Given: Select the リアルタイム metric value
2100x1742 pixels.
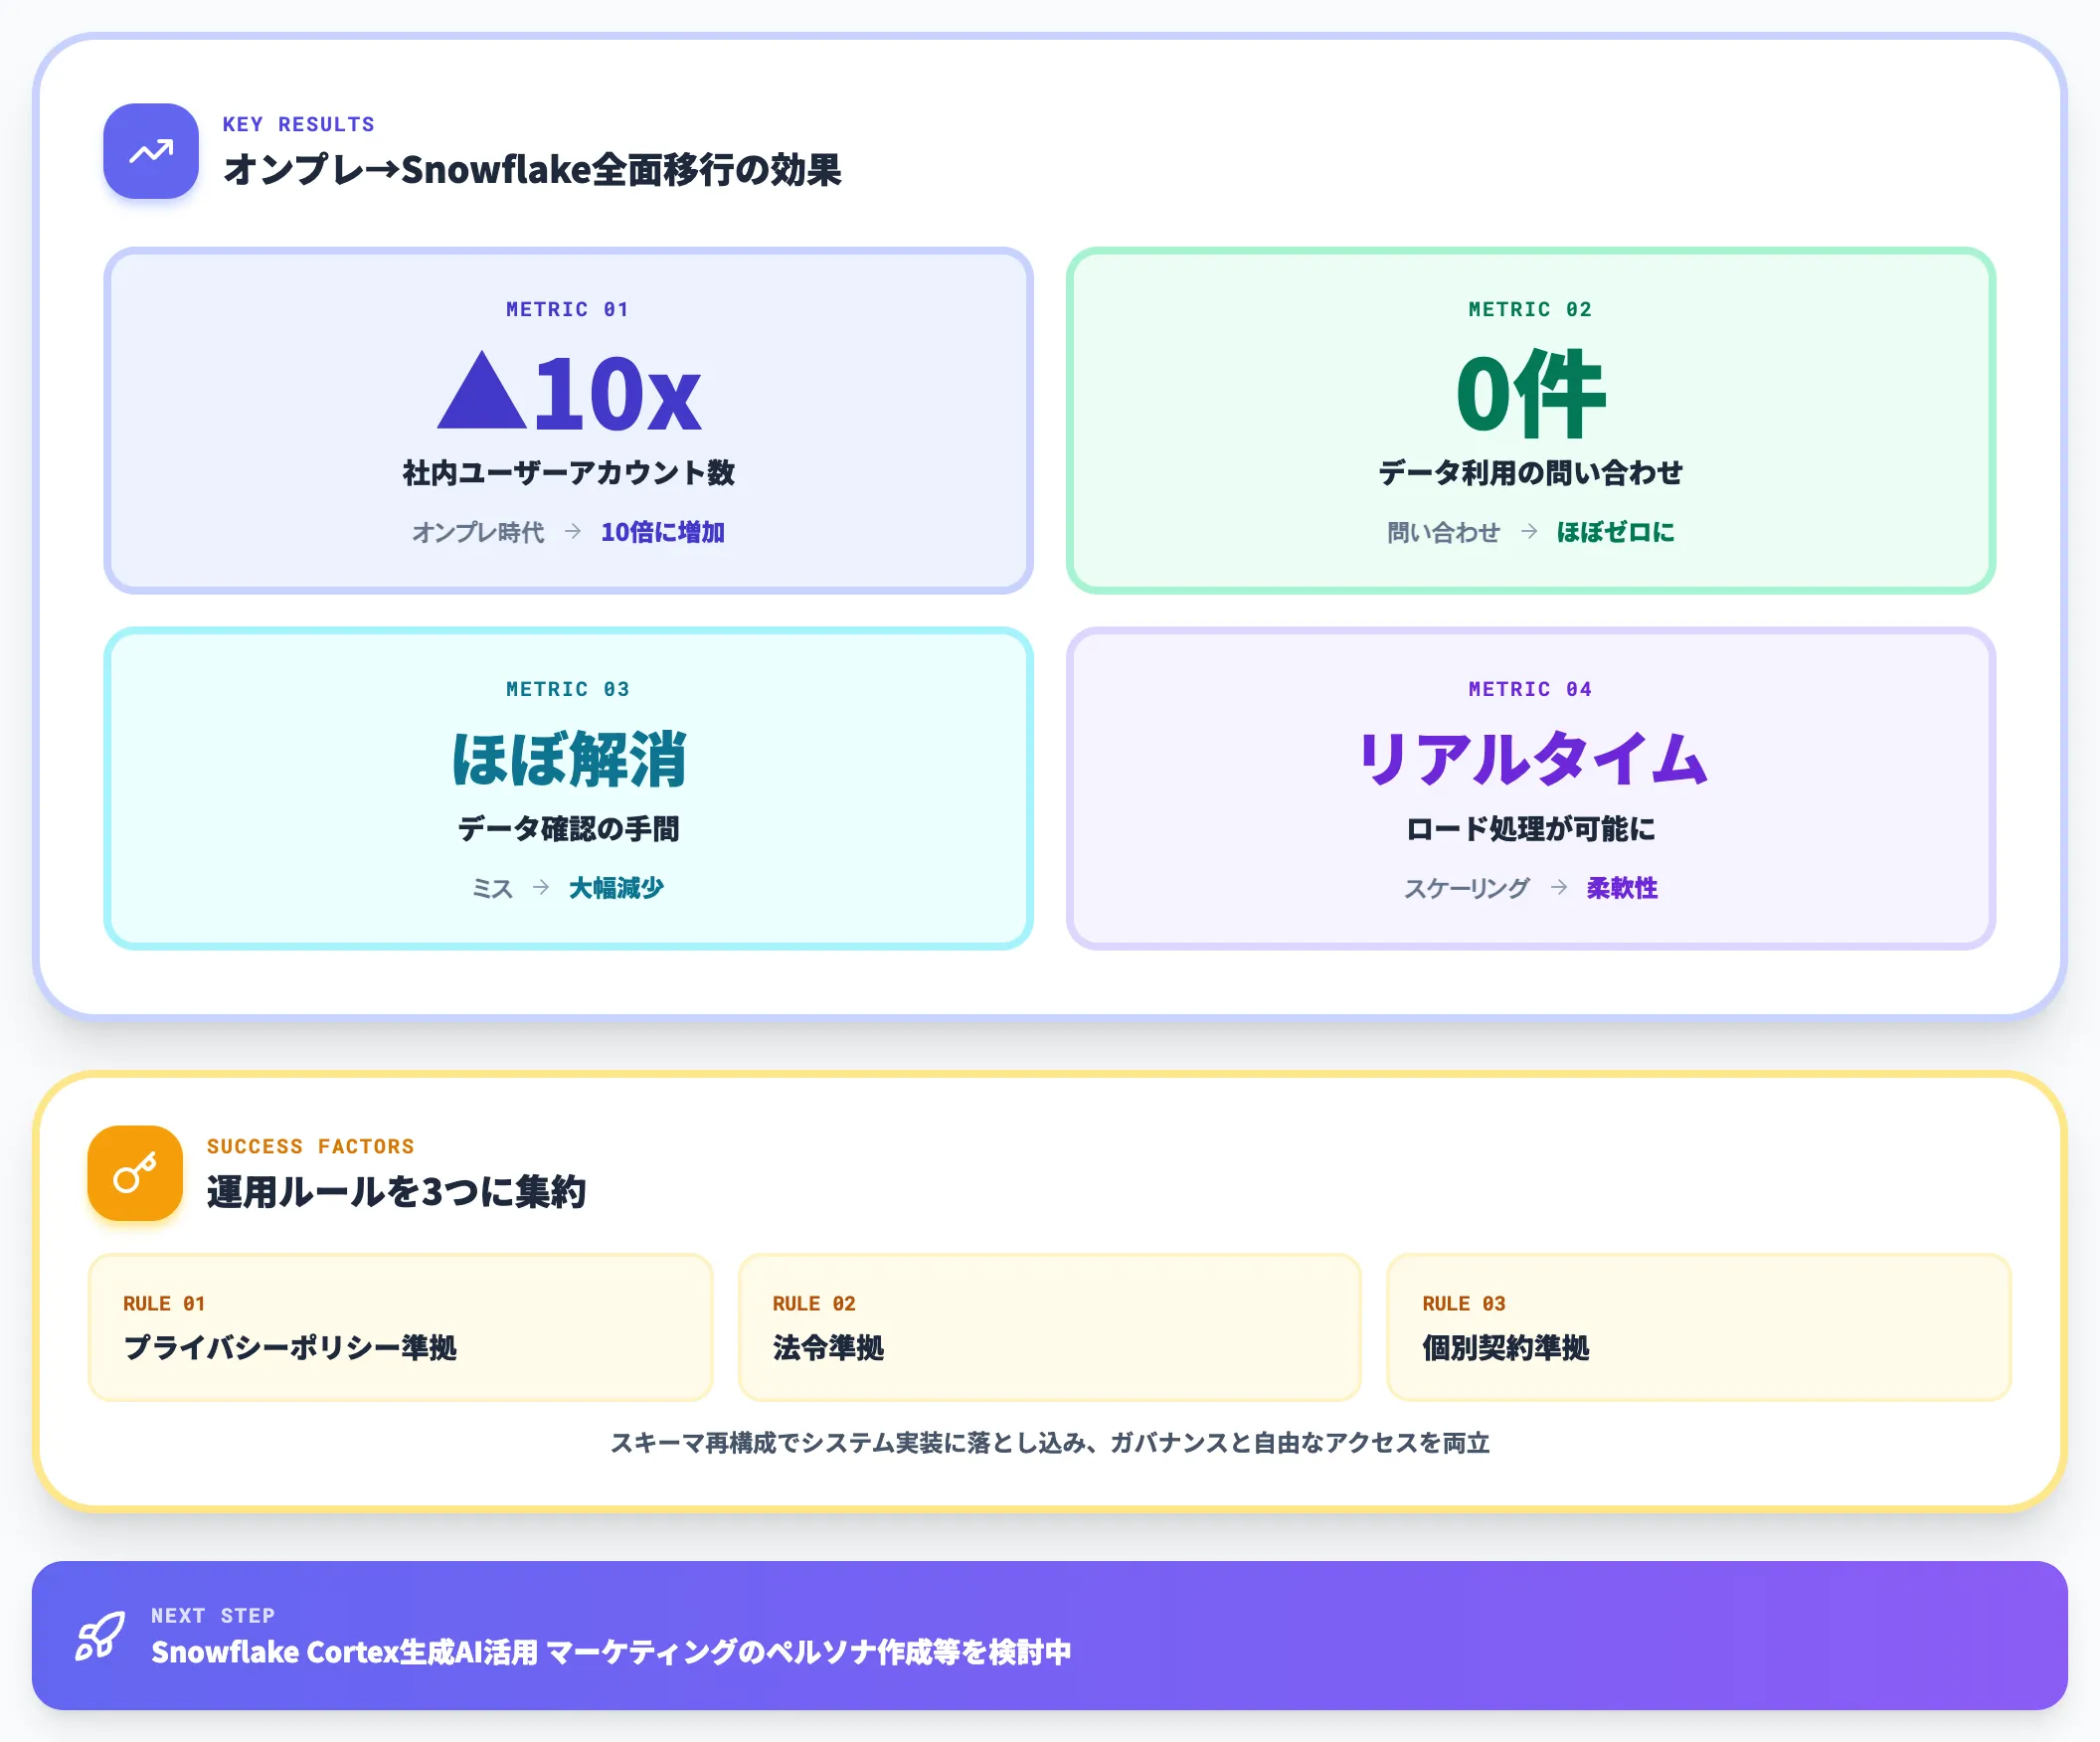Looking at the screenshot, I should pos(1531,759).
